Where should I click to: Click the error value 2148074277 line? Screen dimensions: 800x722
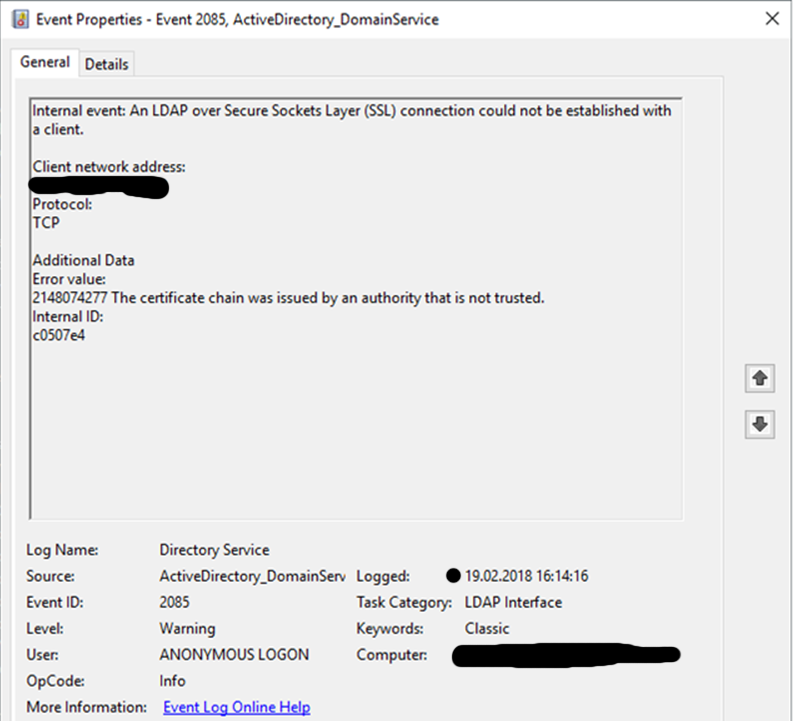point(288,297)
